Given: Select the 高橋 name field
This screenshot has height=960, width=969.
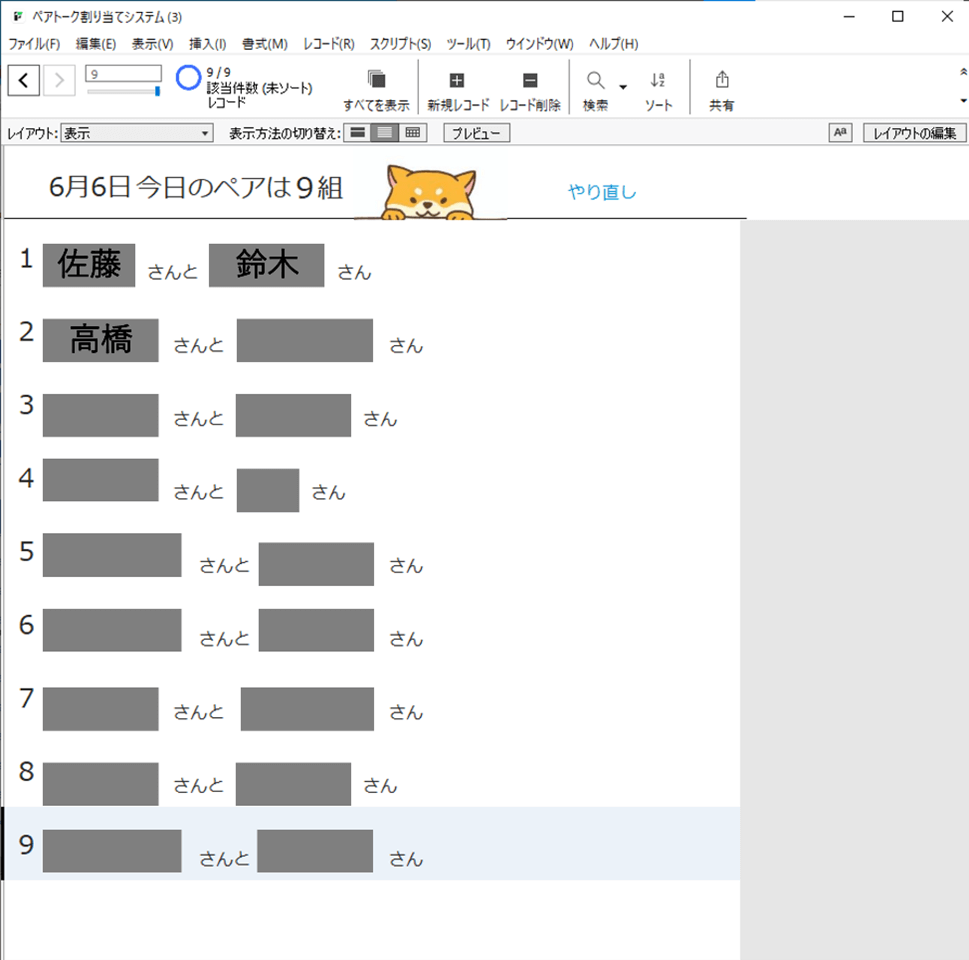Looking at the screenshot, I should (101, 340).
